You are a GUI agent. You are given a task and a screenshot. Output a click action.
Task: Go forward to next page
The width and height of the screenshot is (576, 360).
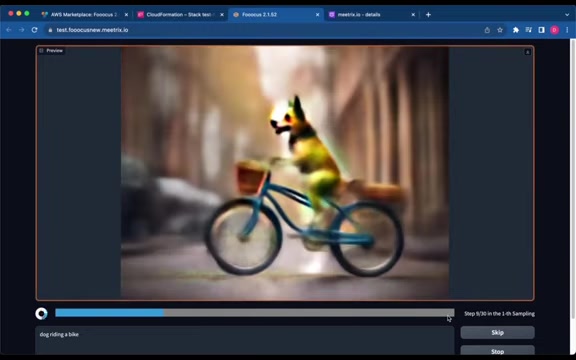(21, 30)
